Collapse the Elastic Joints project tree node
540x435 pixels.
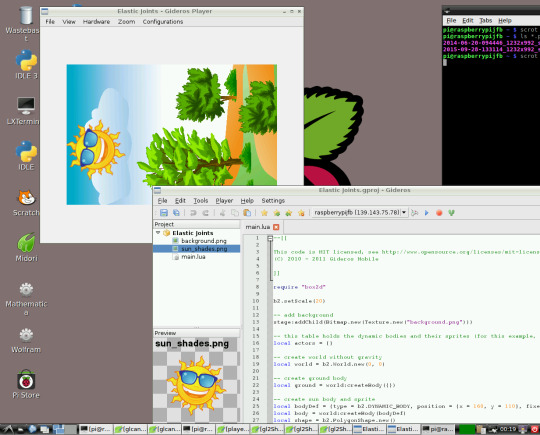tap(158, 233)
